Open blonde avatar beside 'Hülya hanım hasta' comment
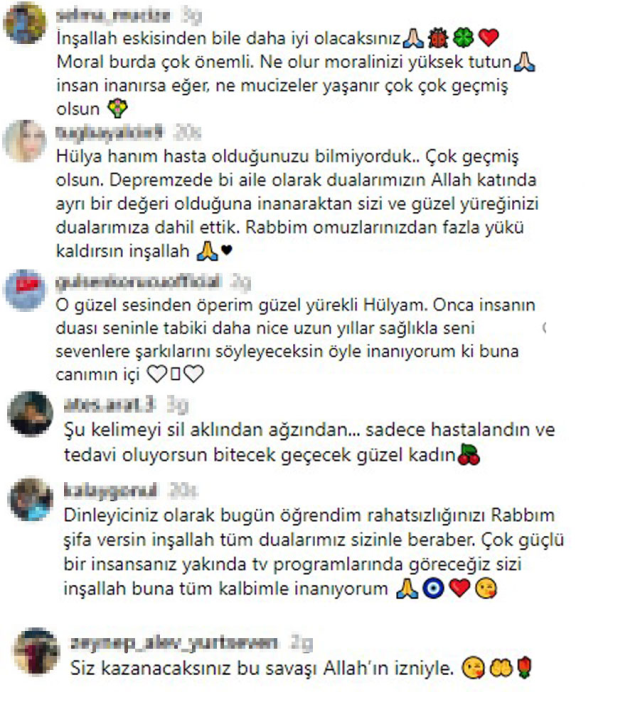The height and width of the screenshot is (709, 640). [x=25, y=141]
